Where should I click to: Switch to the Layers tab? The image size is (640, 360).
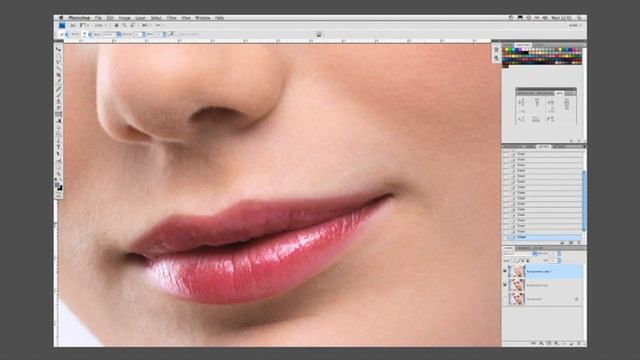(509, 248)
